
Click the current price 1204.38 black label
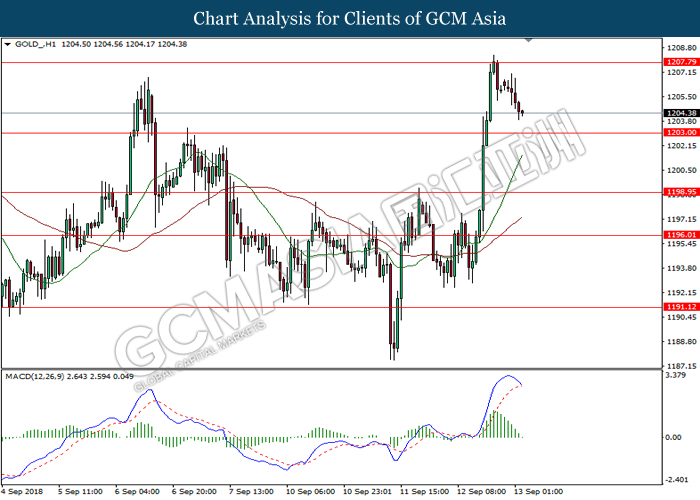coord(681,113)
